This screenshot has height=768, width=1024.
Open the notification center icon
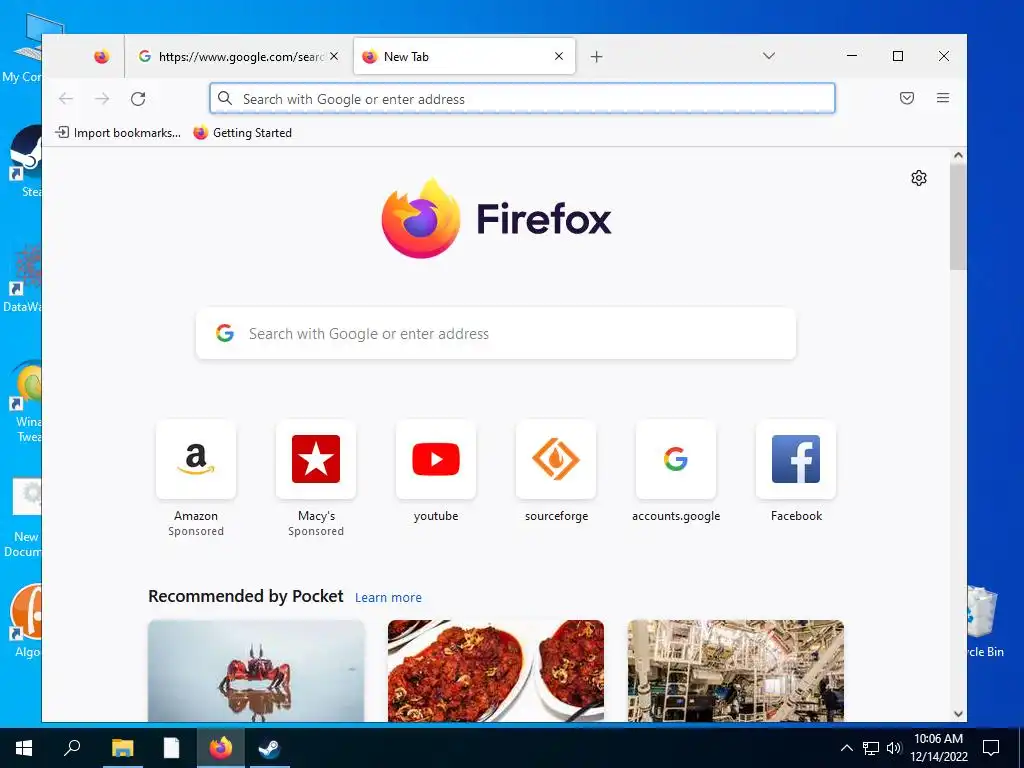coord(991,748)
